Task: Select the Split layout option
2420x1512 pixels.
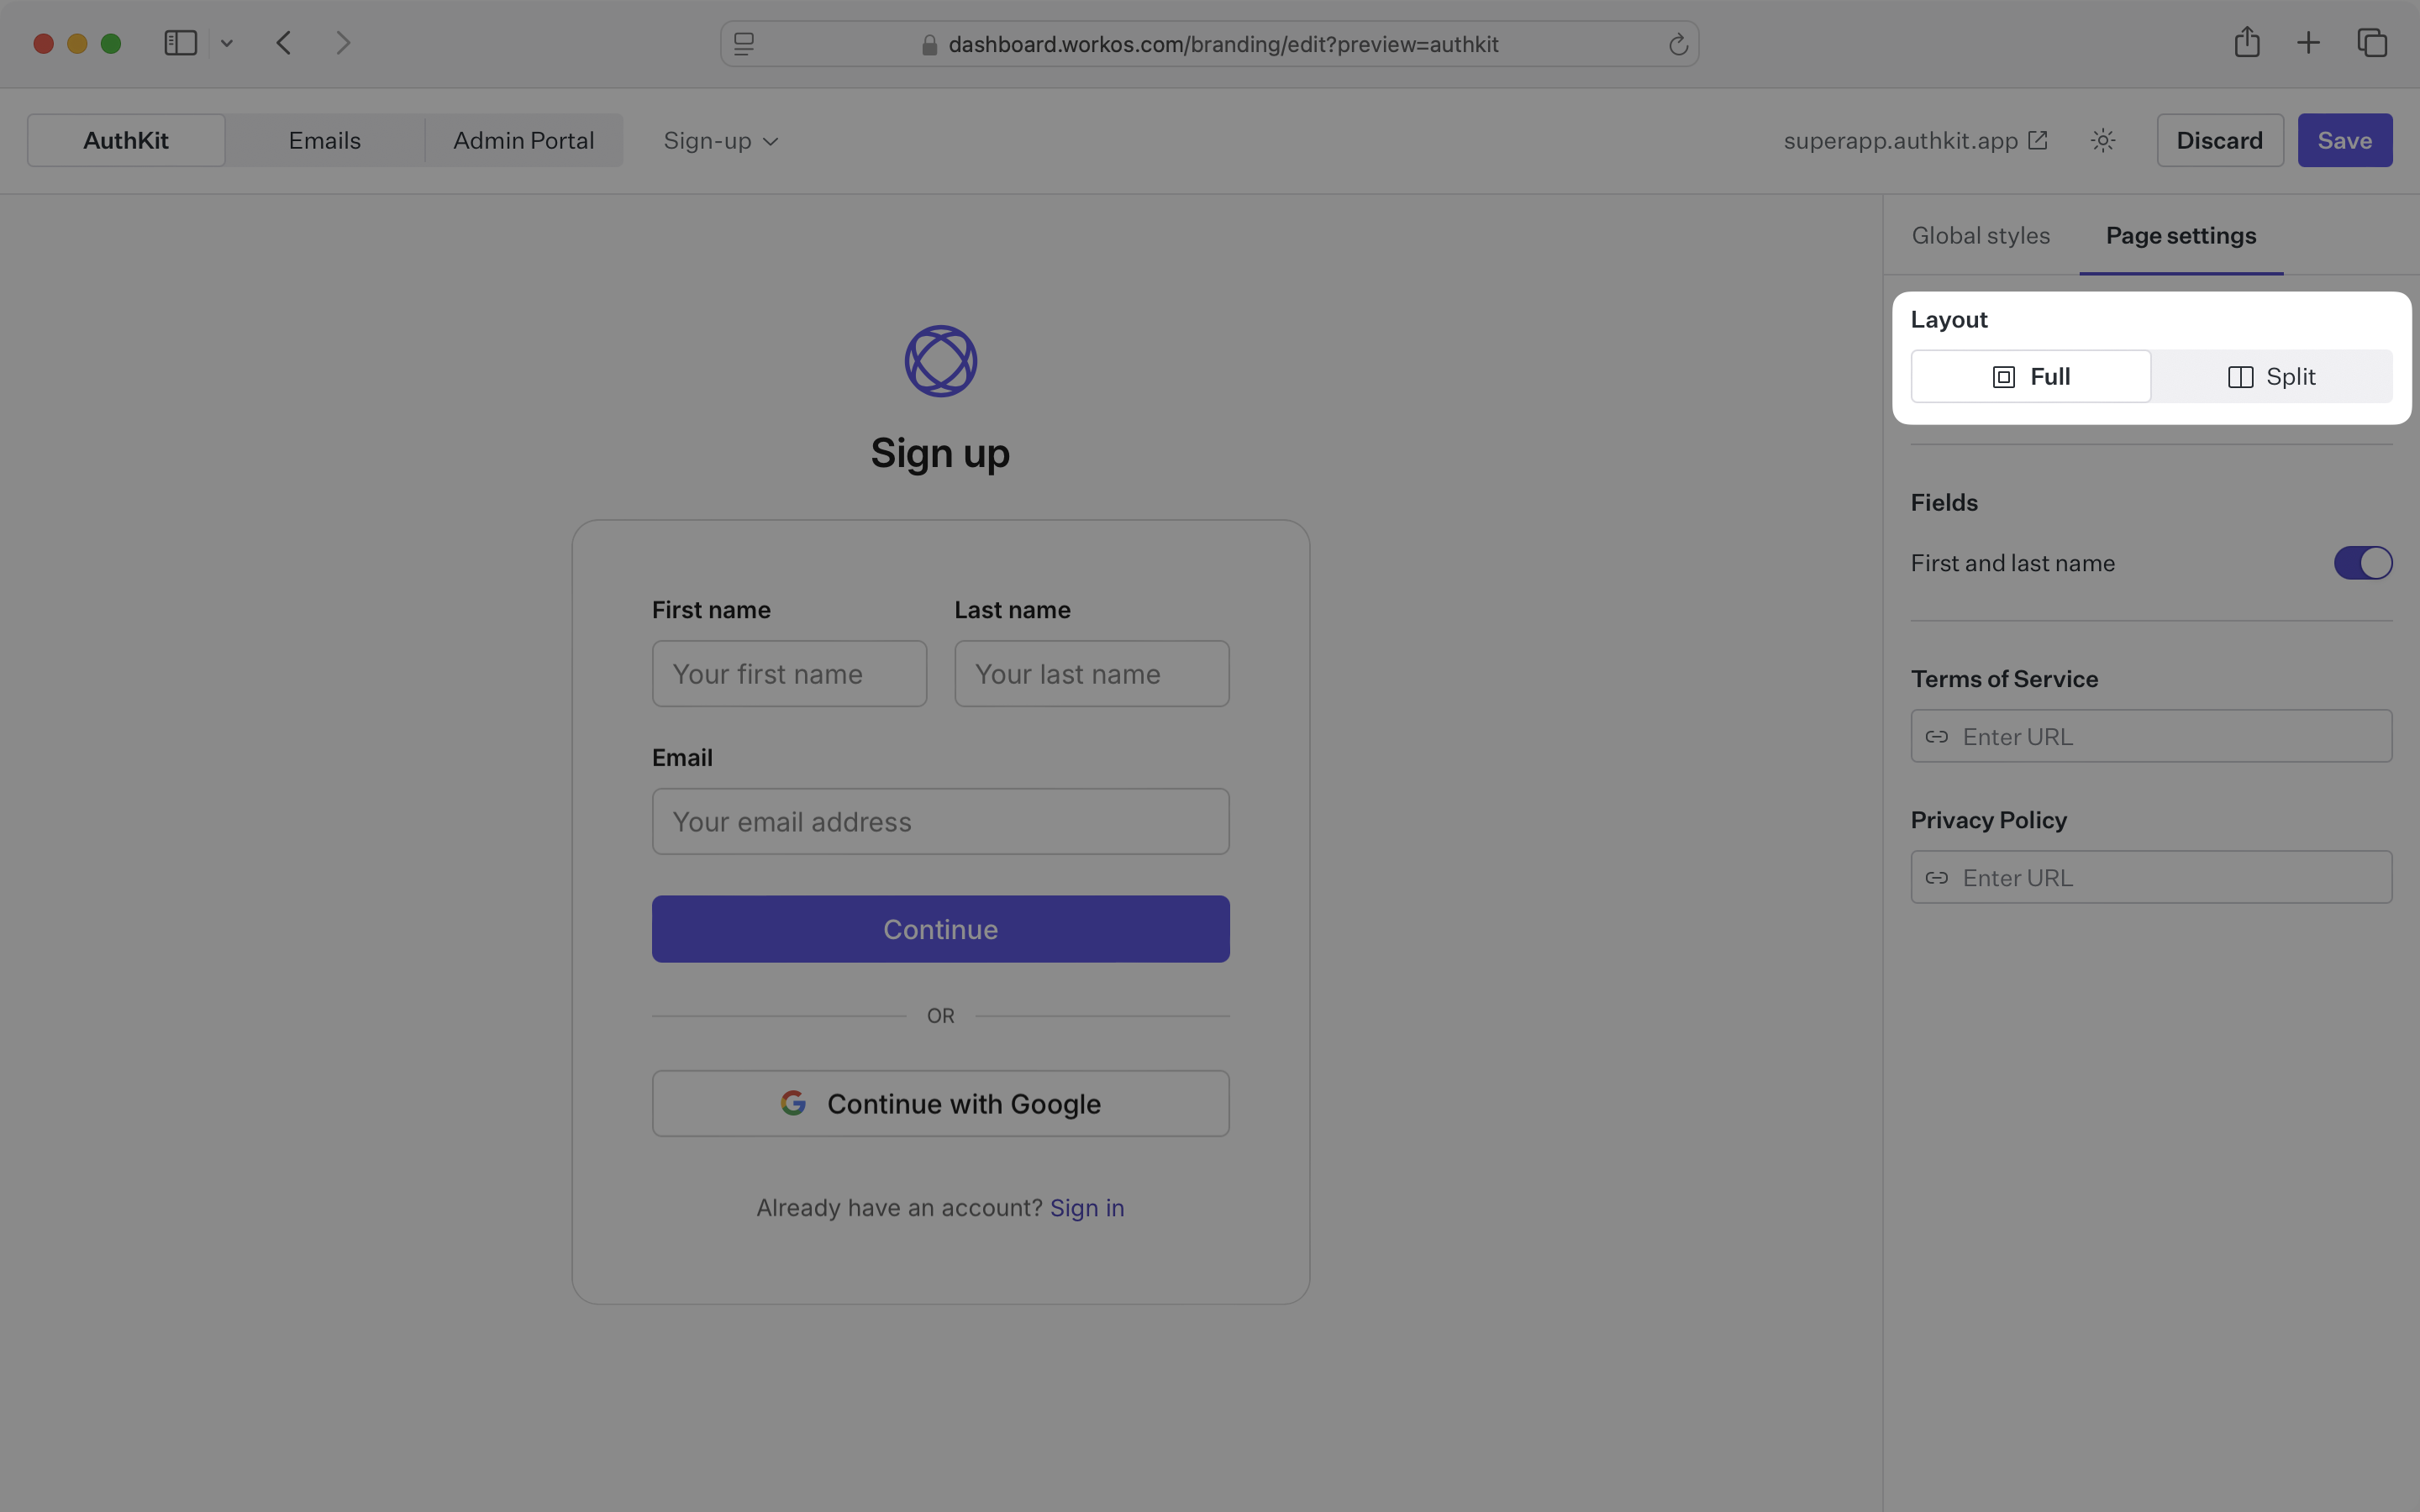Action: pos(2271,376)
